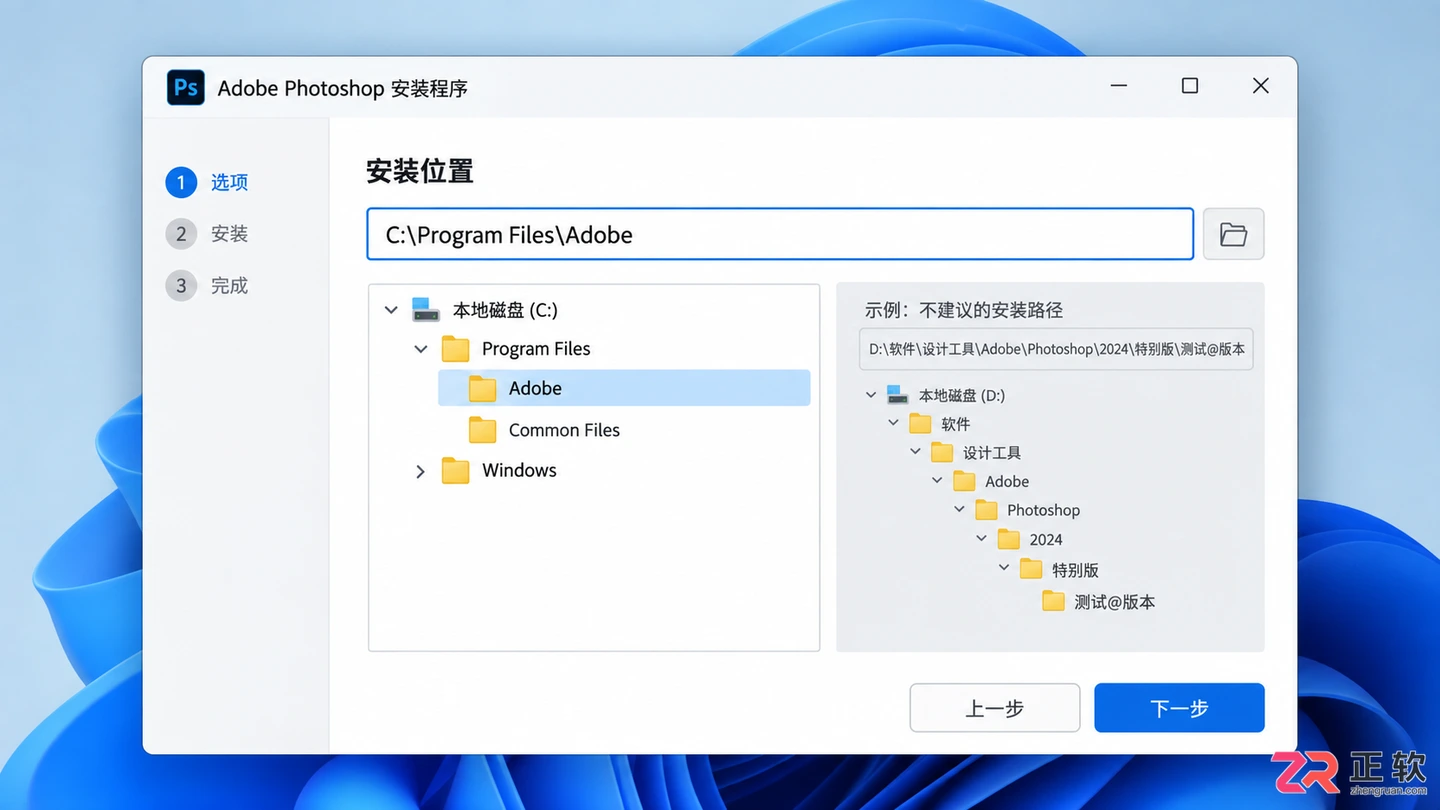The width and height of the screenshot is (1440, 810).
Task: Collapse the Photoshop folder chevron
Action: click(x=960, y=510)
